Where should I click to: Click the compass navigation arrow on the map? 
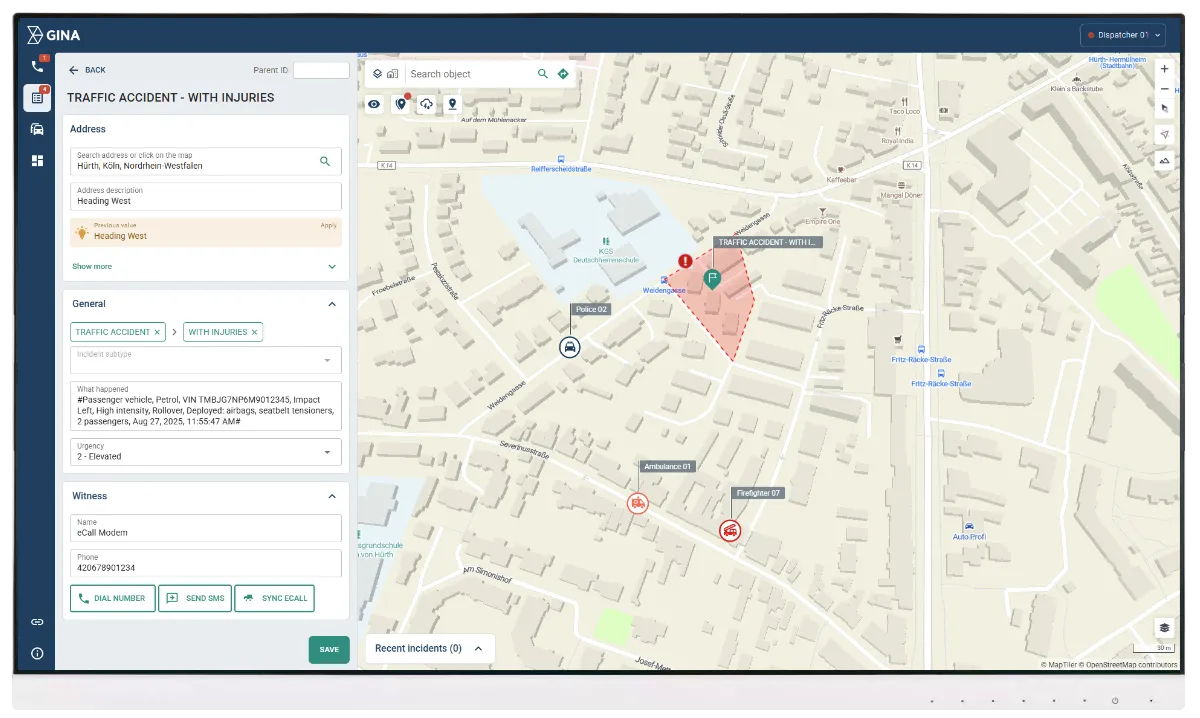coord(1164,133)
